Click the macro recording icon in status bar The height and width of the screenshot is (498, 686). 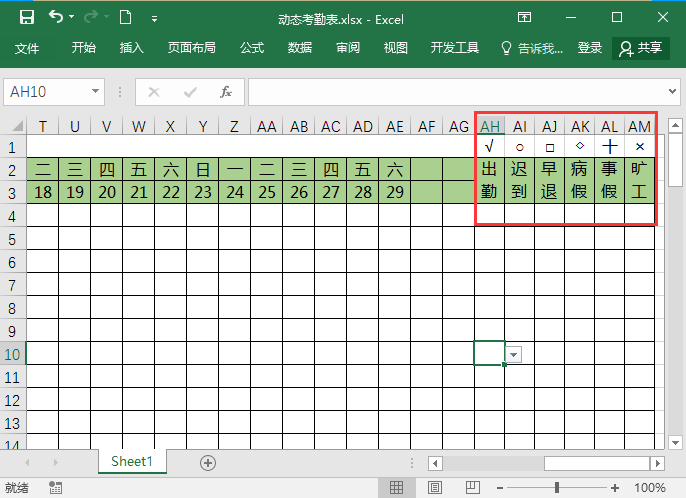point(56,488)
